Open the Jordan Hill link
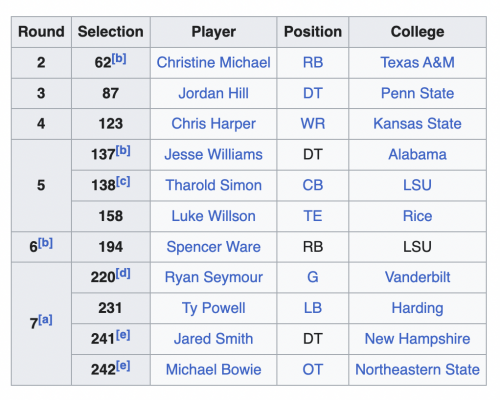Image resolution: width=500 pixels, height=400 pixels. click(x=213, y=93)
